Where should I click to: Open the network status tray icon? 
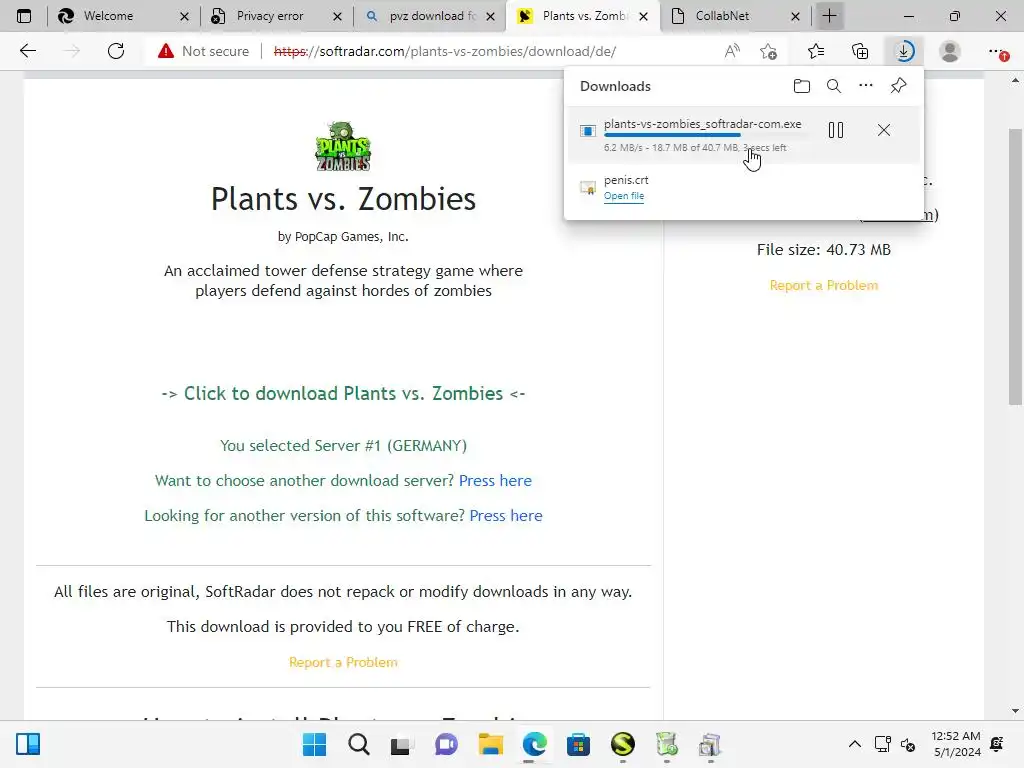(x=883, y=744)
